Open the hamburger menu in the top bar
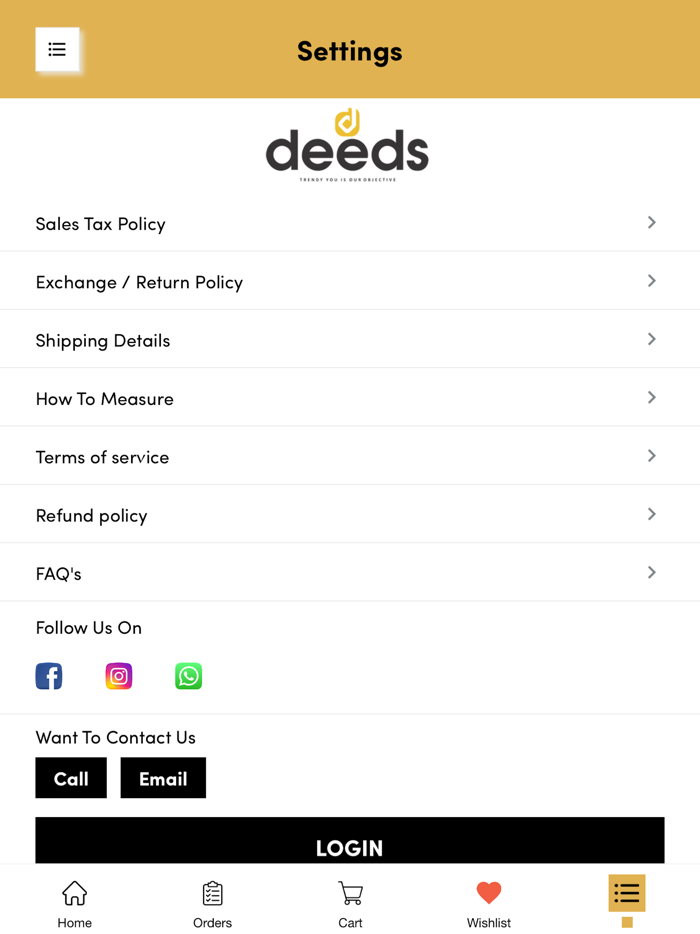This screenshot has width=700, height=934. pos(57,49)
